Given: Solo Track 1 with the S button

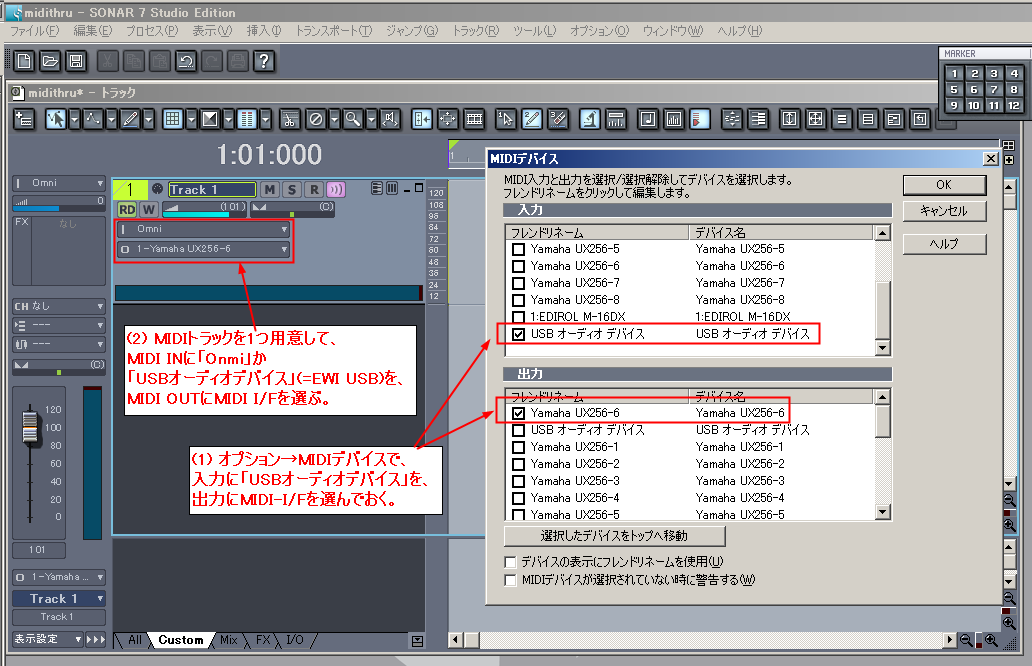Looking at the screenshot, I should [x=292, y=190].
